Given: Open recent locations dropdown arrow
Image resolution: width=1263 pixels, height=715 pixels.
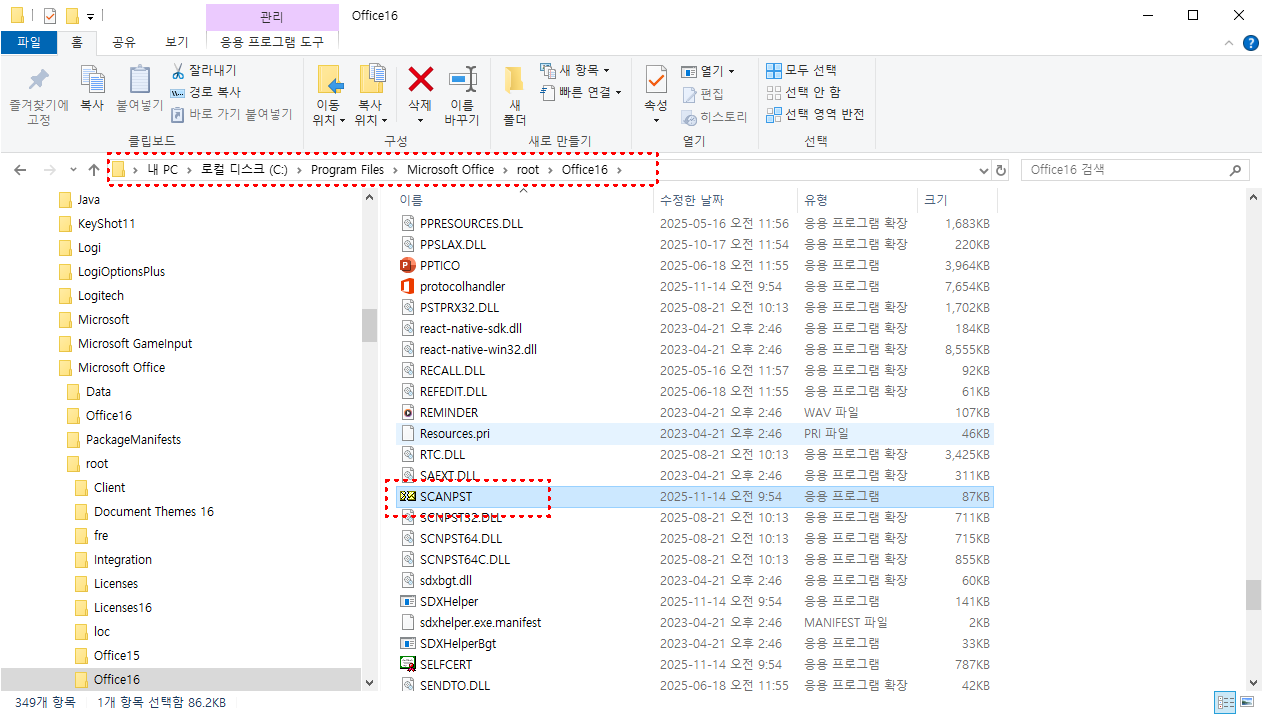Looking at the screenshot, I should 71,170.
